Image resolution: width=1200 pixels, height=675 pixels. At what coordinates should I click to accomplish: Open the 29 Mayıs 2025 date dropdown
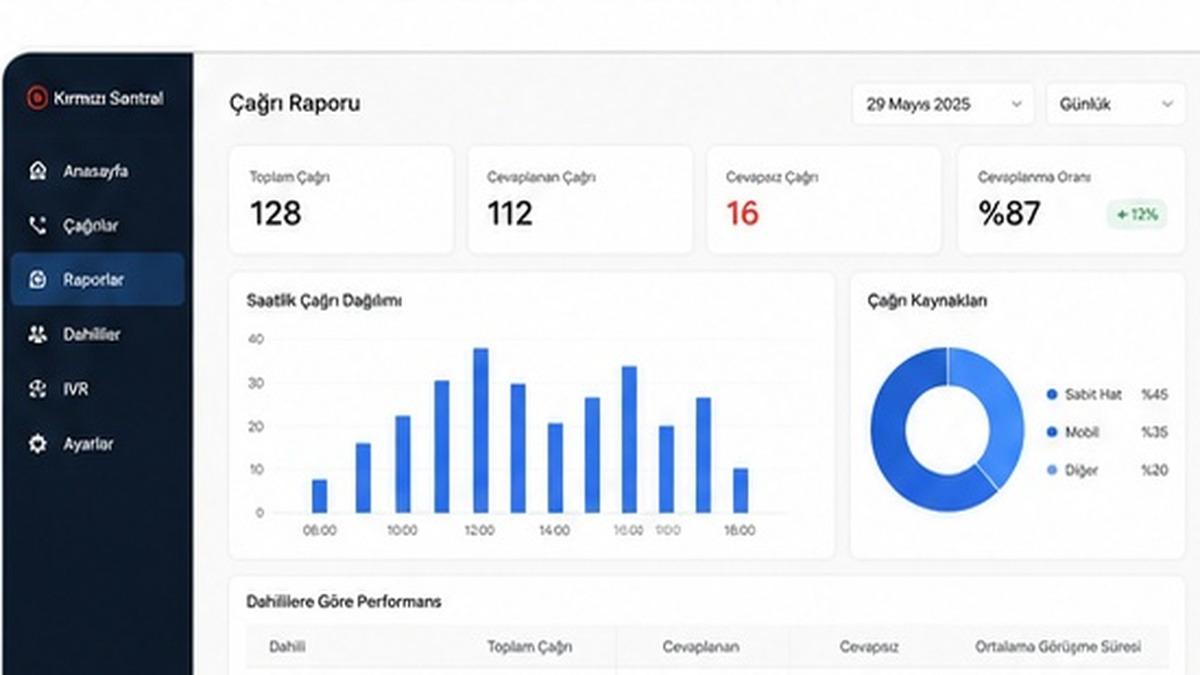pos(943,104)
